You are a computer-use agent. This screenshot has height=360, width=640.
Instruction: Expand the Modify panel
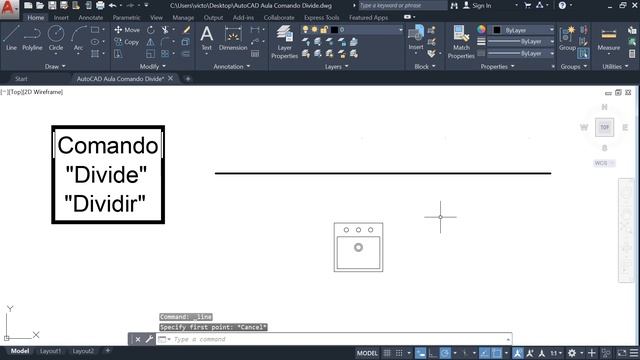coord(153,66)
